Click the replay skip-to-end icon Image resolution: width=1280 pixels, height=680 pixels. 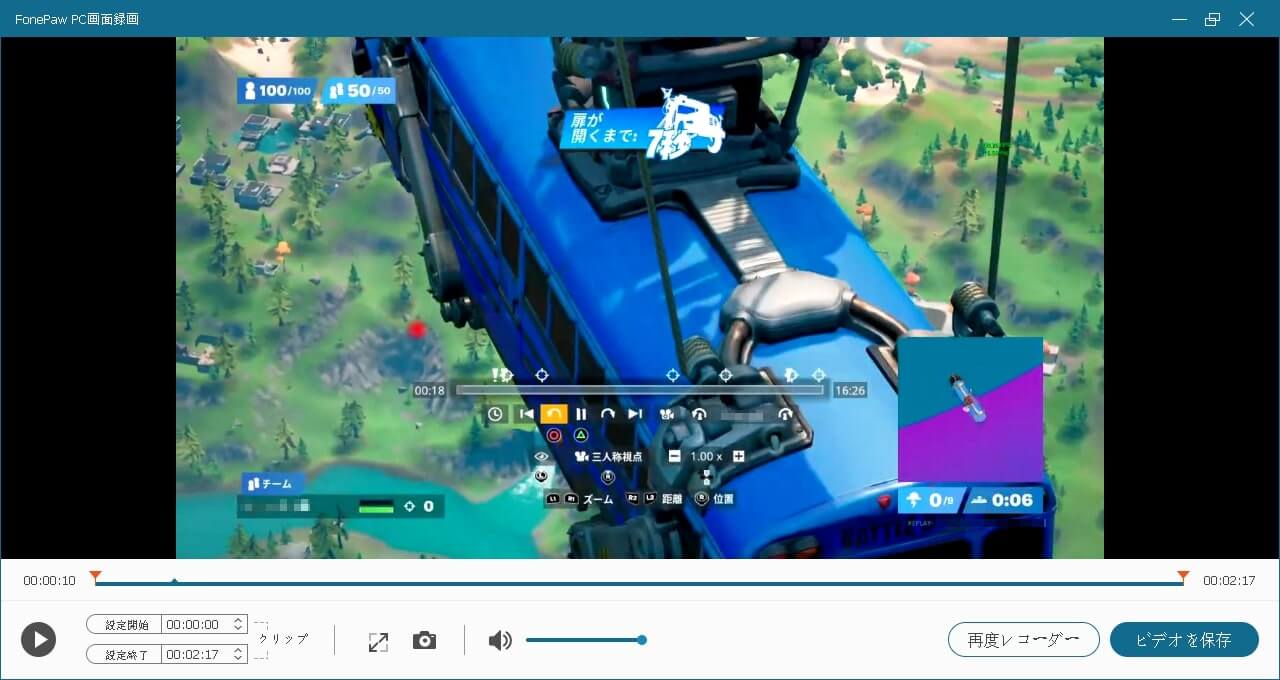(634, 414)
